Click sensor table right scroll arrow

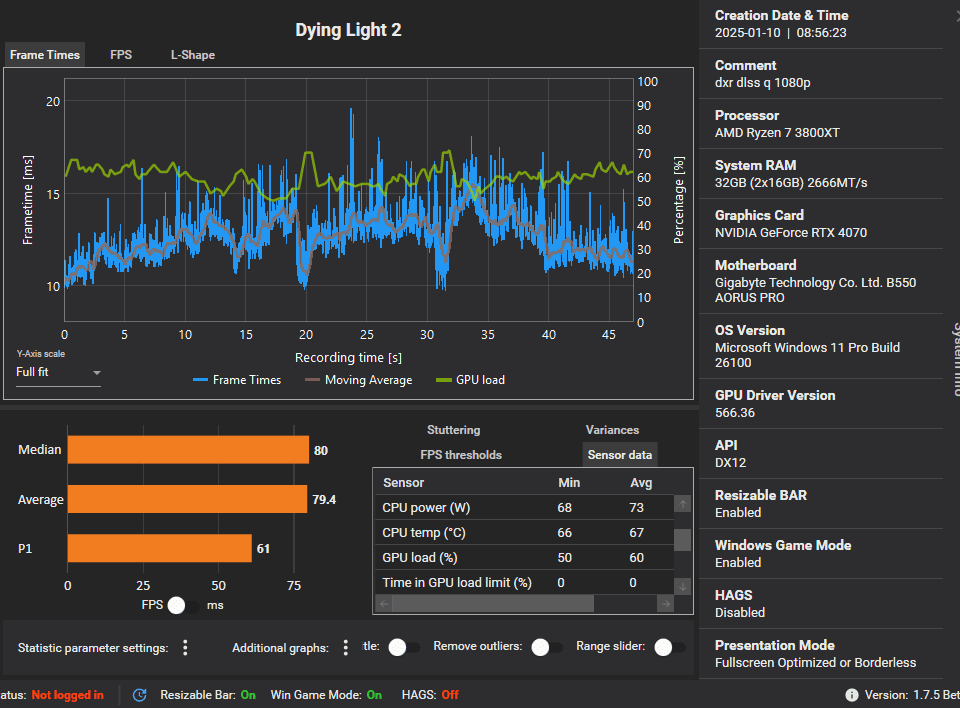coord(666,604)
